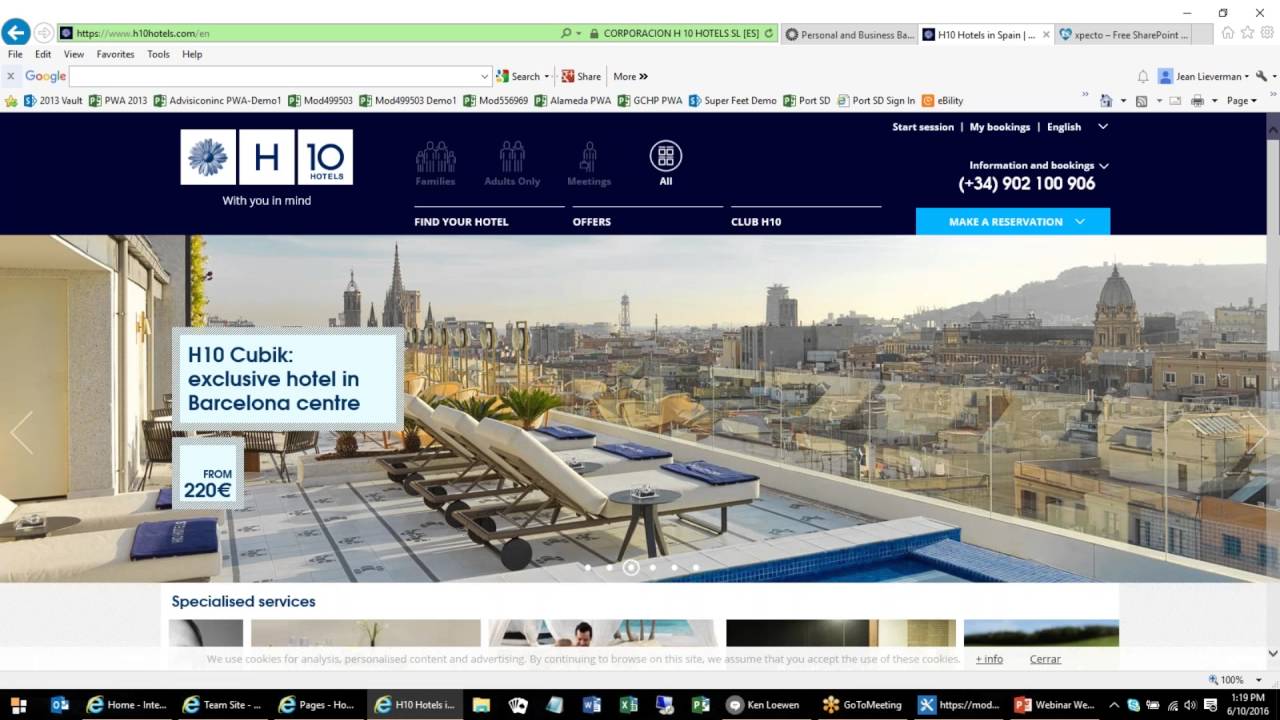Viewport: 1280px width, 720px height.
Task: Refresh the page with the reload icon
Action: coord(768,33)
